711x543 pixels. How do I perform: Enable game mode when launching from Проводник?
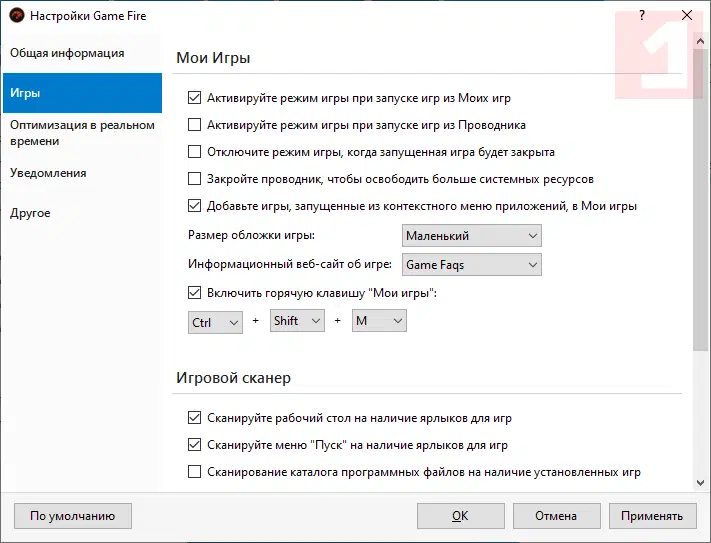[x=195, y=126]
